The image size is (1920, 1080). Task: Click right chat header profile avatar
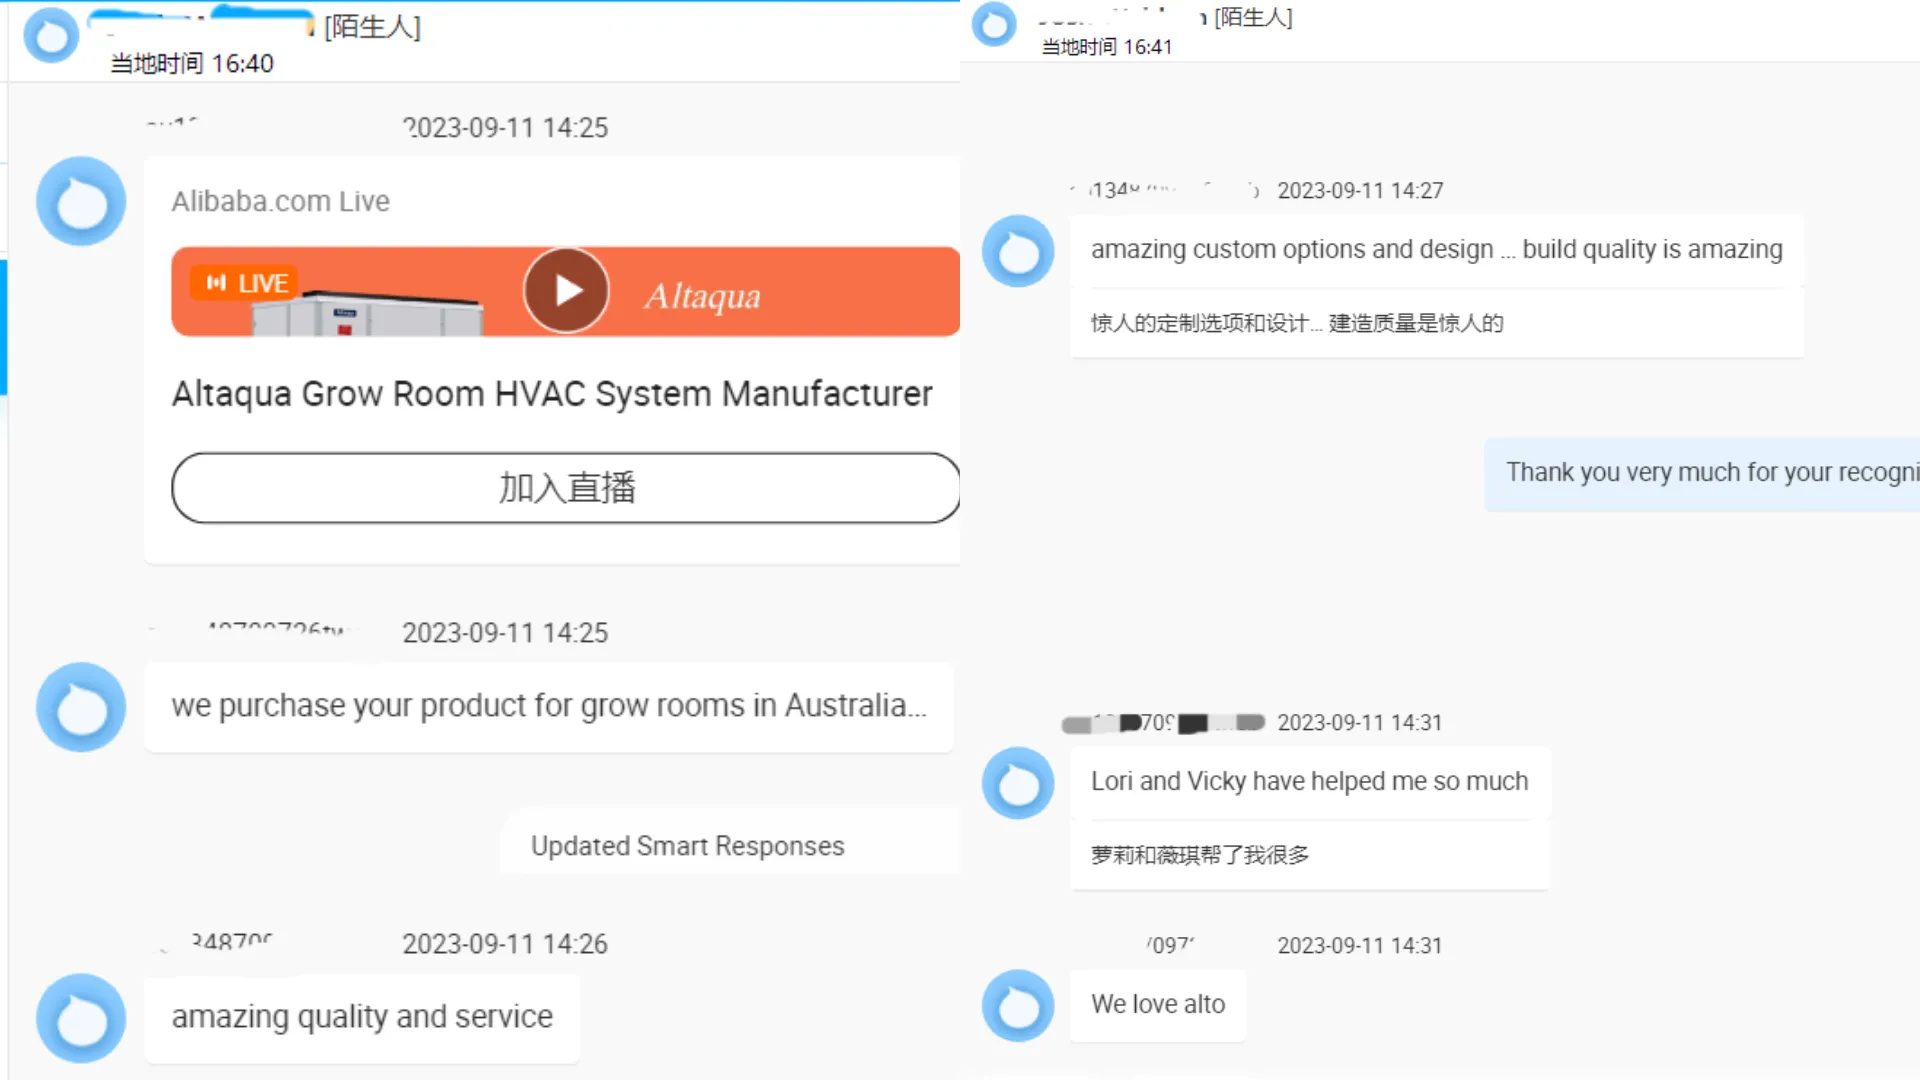click(x=994, y=24)
